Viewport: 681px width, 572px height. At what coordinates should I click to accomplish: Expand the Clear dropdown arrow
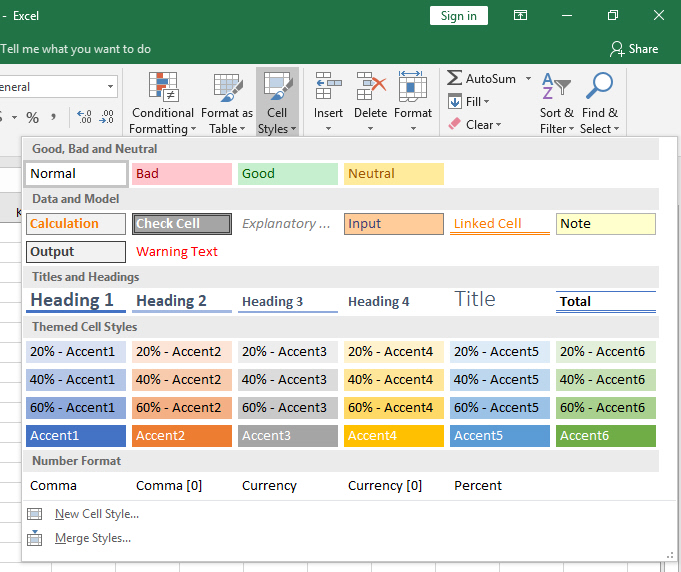pyautogui.click(x=498, y=125)
